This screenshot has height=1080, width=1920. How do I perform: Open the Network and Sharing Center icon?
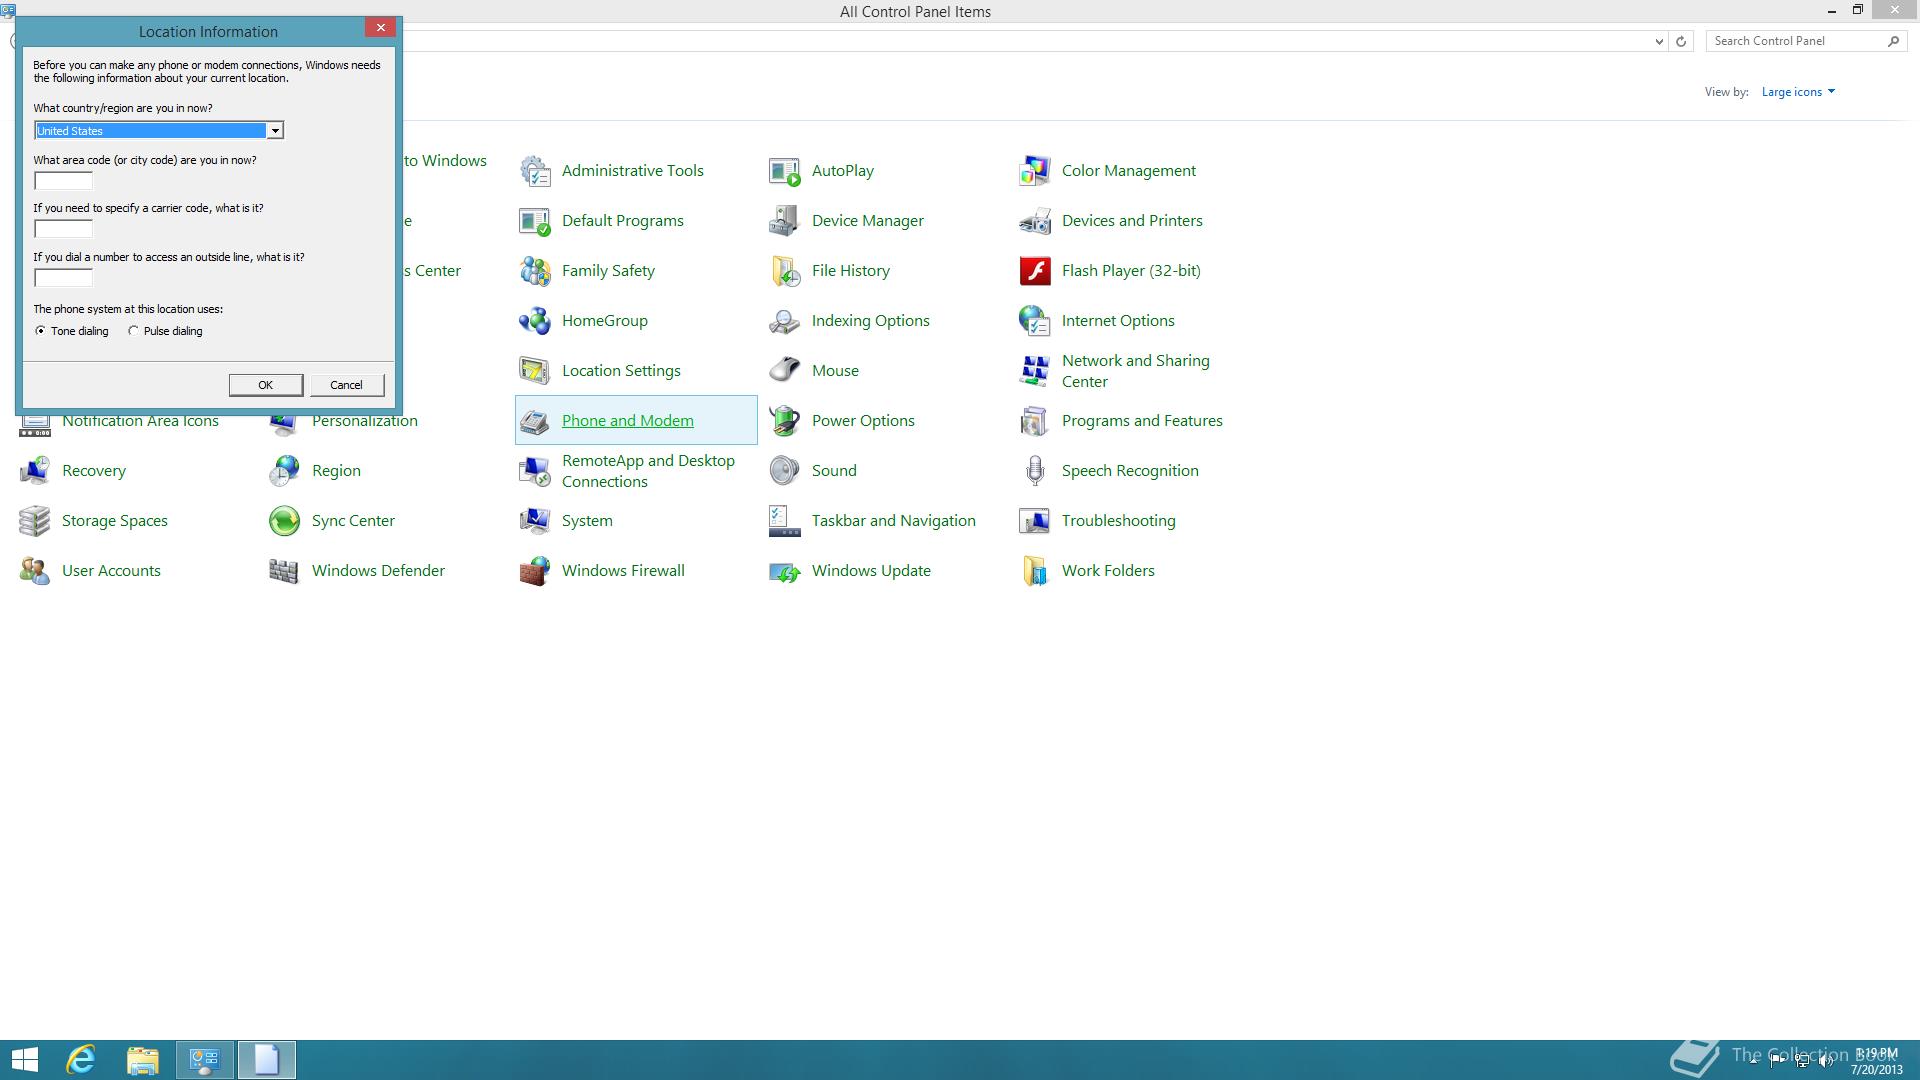coord(1035,371)
